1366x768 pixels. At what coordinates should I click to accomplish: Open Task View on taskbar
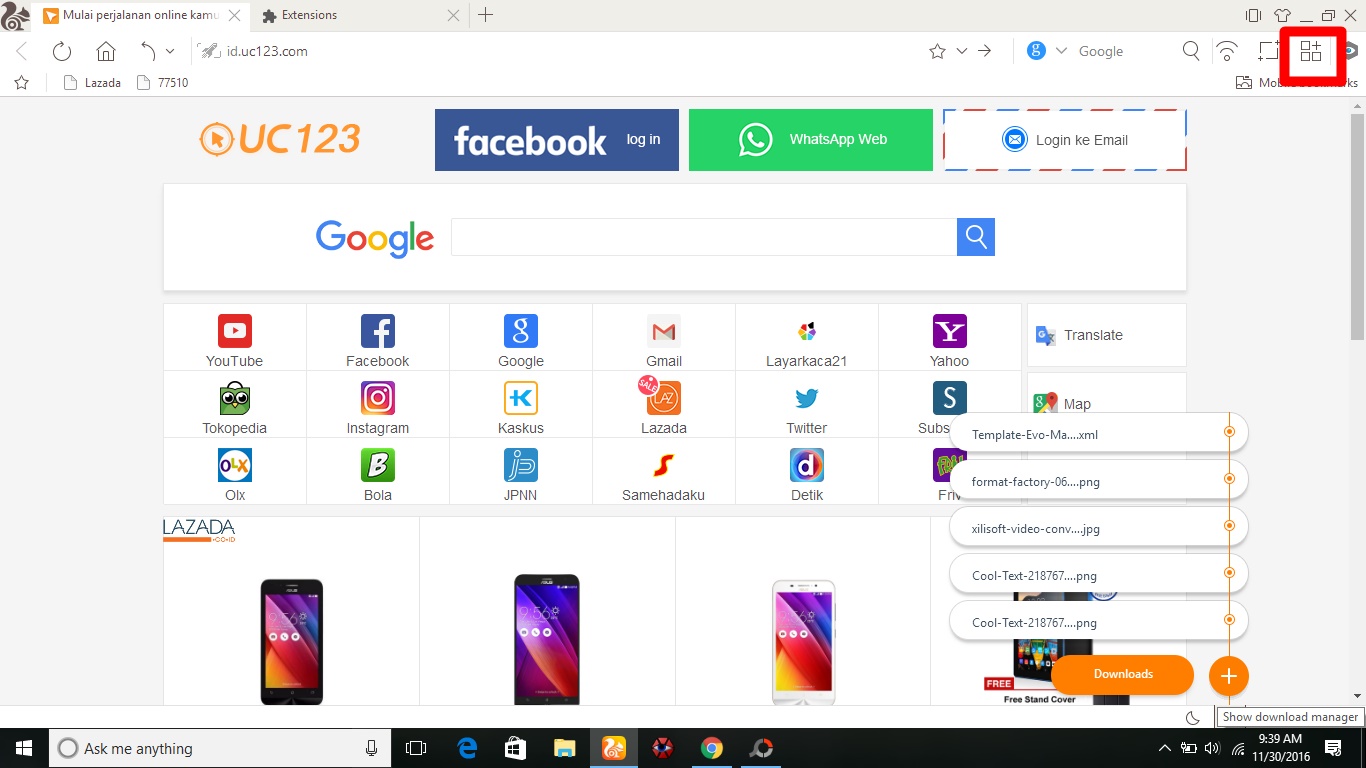(416, 748)
